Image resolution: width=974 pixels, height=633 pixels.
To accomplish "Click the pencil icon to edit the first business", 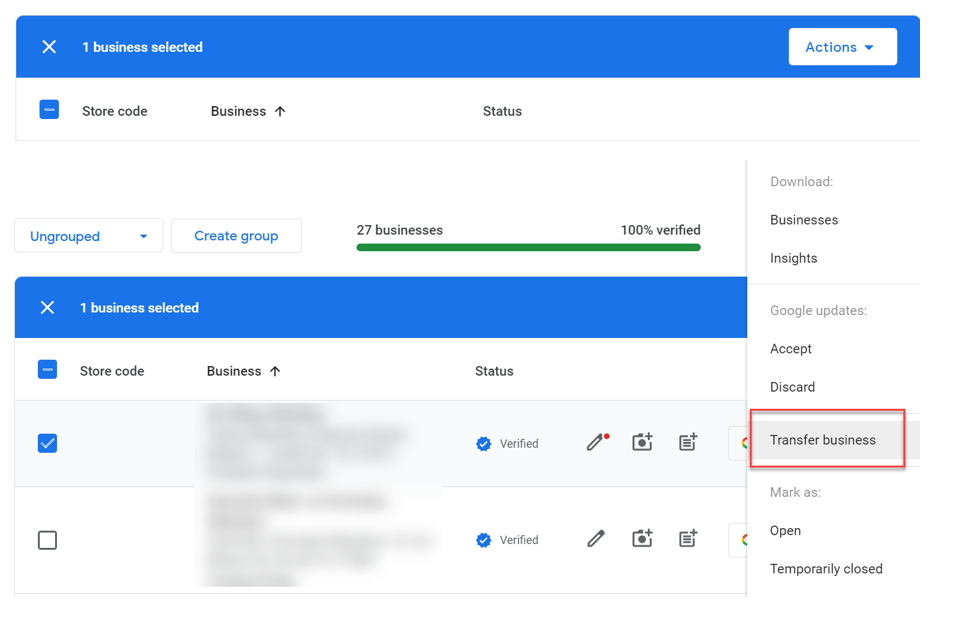I will point(595,443).
